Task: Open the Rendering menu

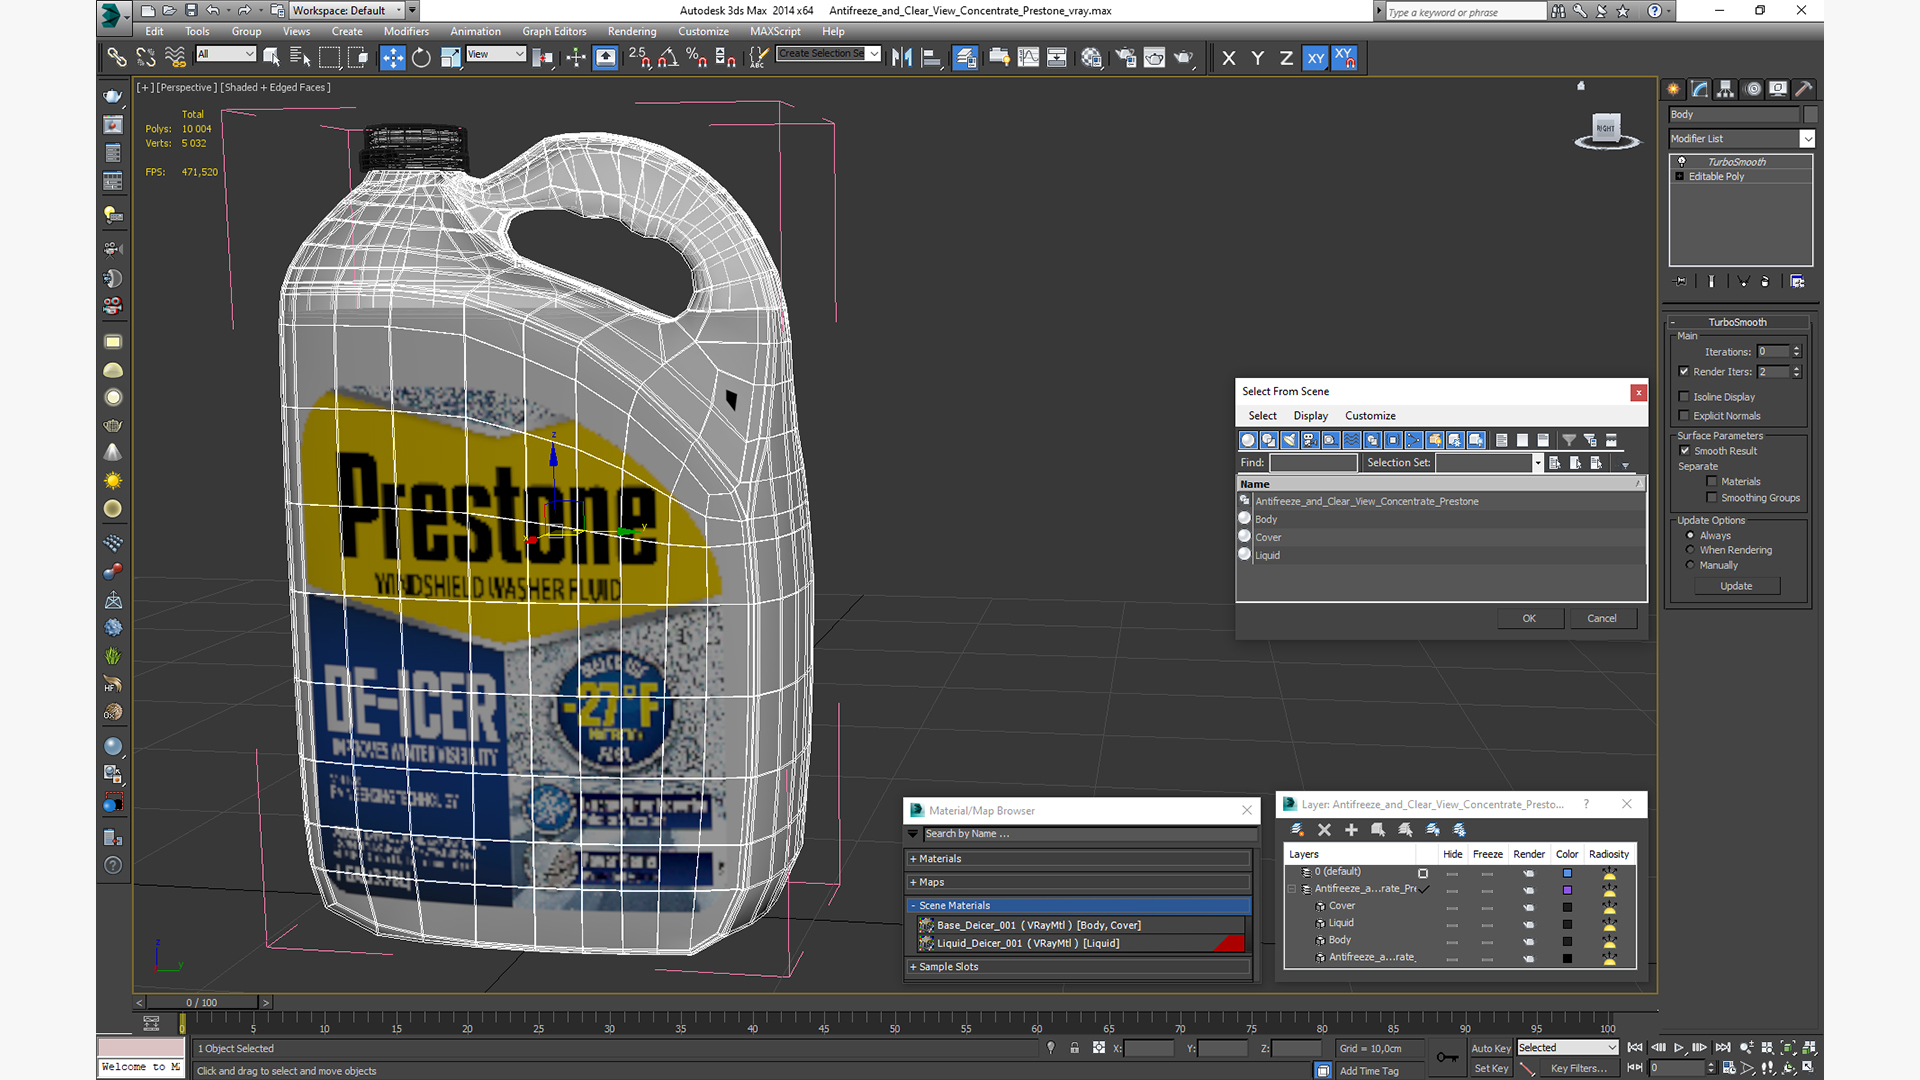Action: pos(632,31)
